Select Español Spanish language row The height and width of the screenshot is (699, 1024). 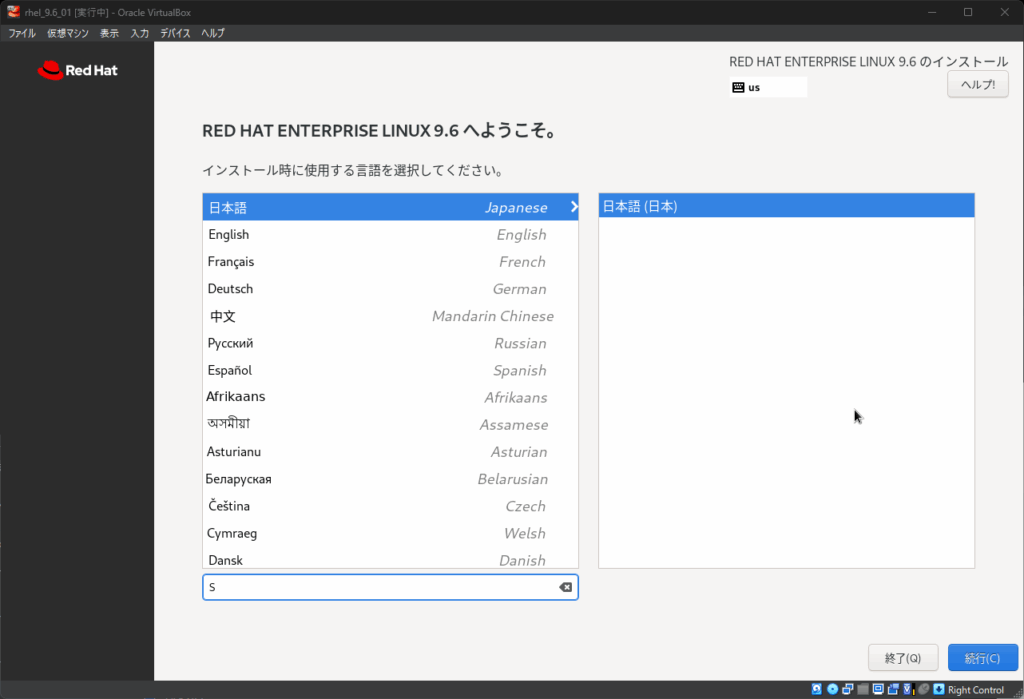pos(391,370)
